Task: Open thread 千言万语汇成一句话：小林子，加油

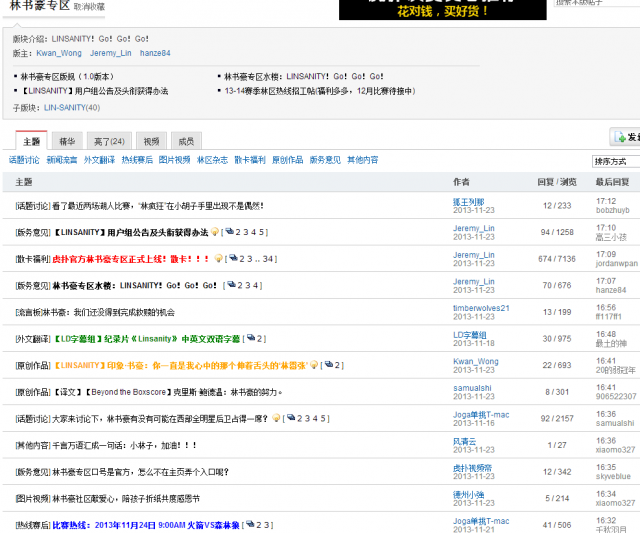Action: 124,445
